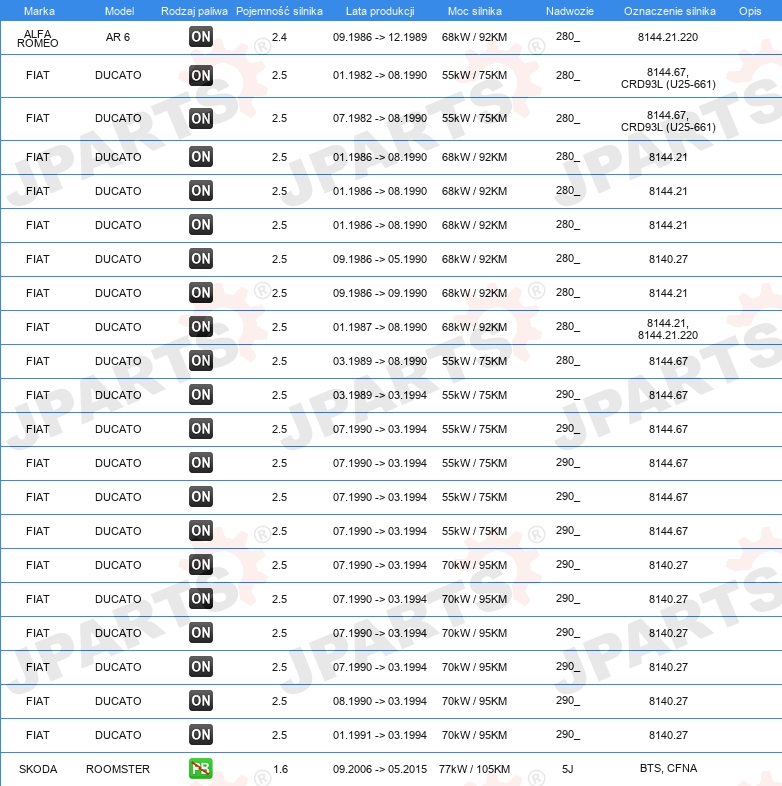Screen dimensions: 782x786
Task: Select the 09.1986 -> 05.1990 production years cell
Action: pos(380,259)
